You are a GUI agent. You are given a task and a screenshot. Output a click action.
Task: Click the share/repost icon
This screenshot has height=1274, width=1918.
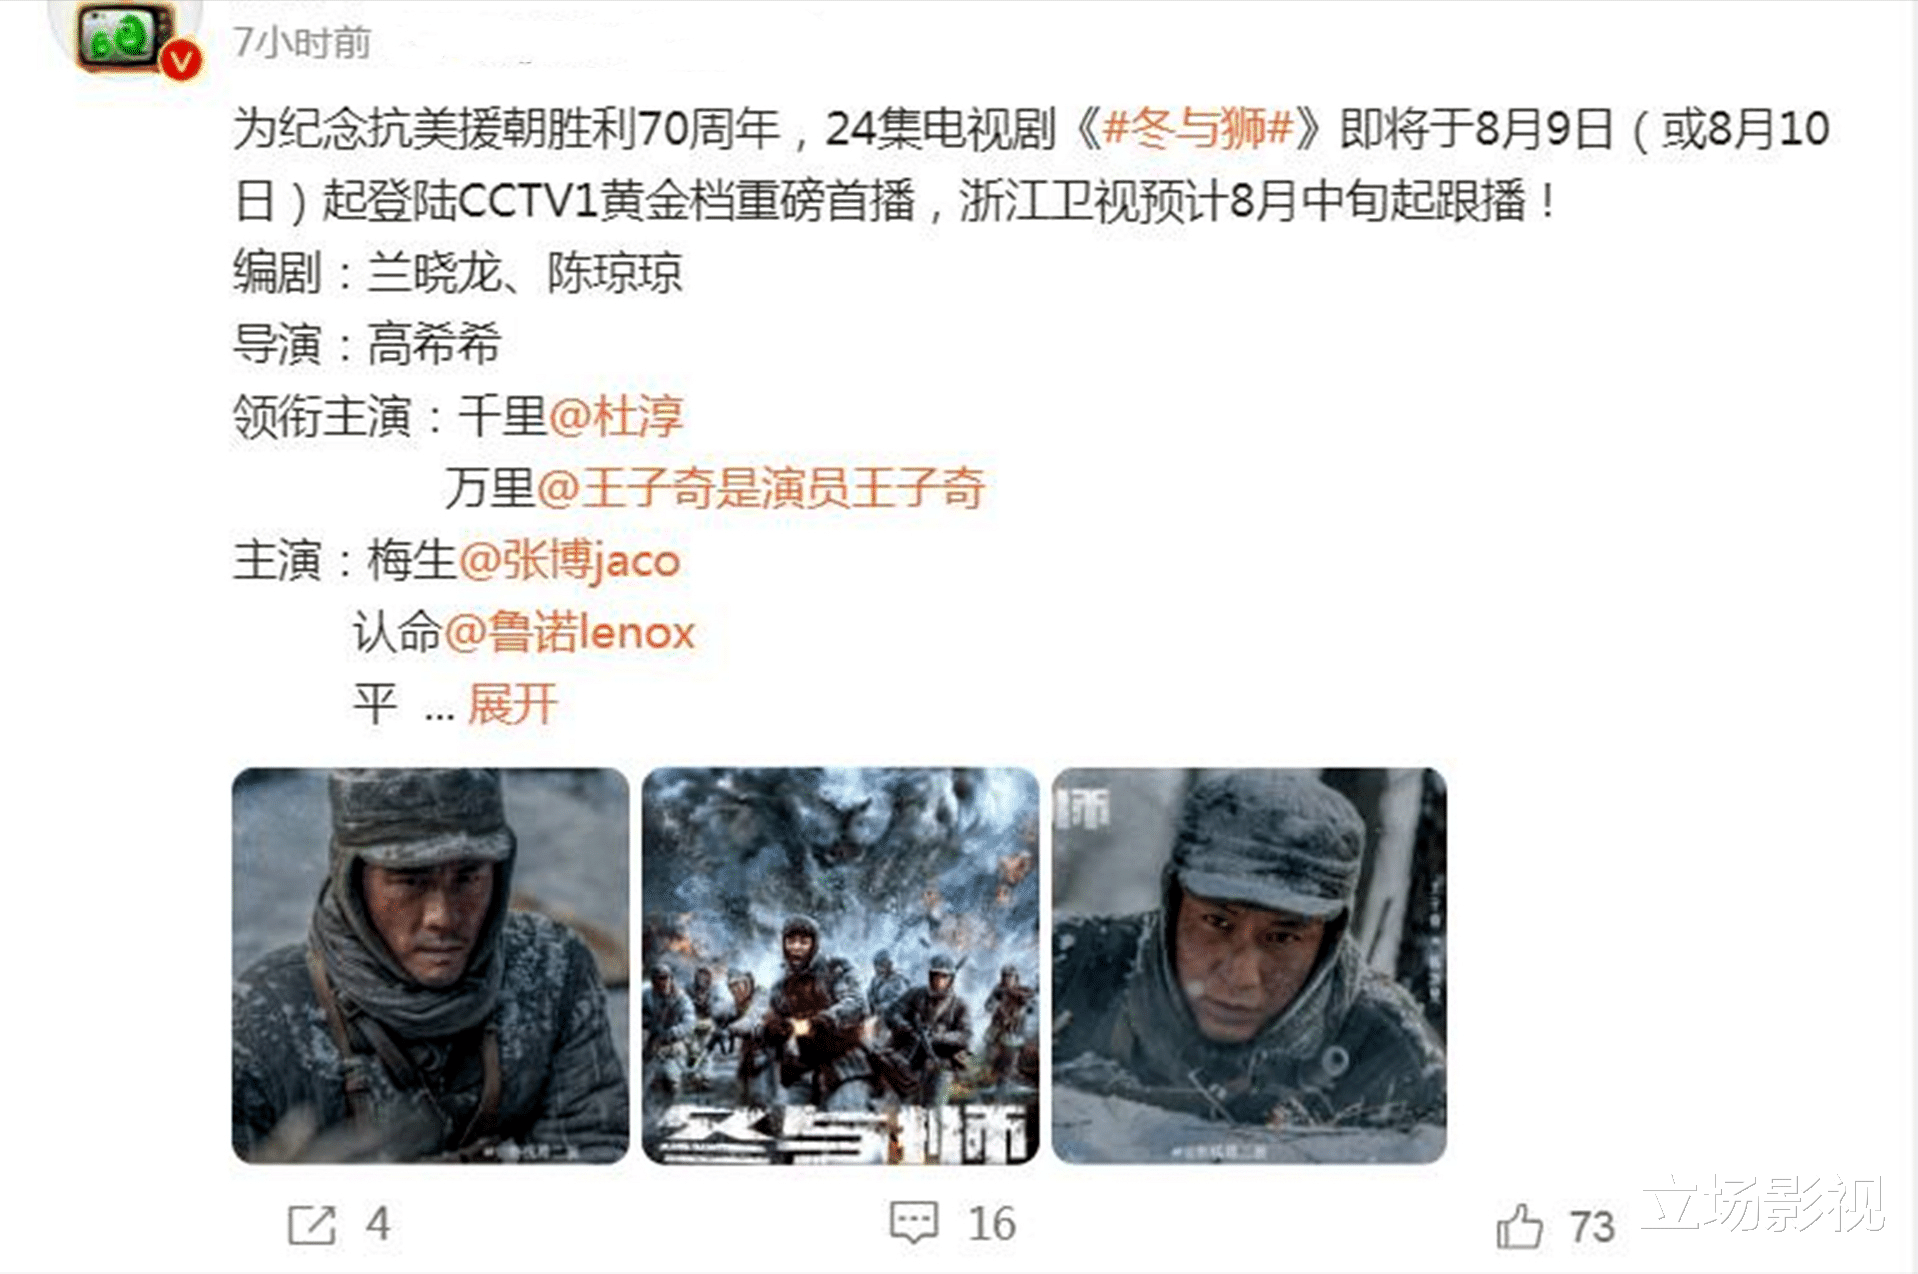(x=311, y=1225)
